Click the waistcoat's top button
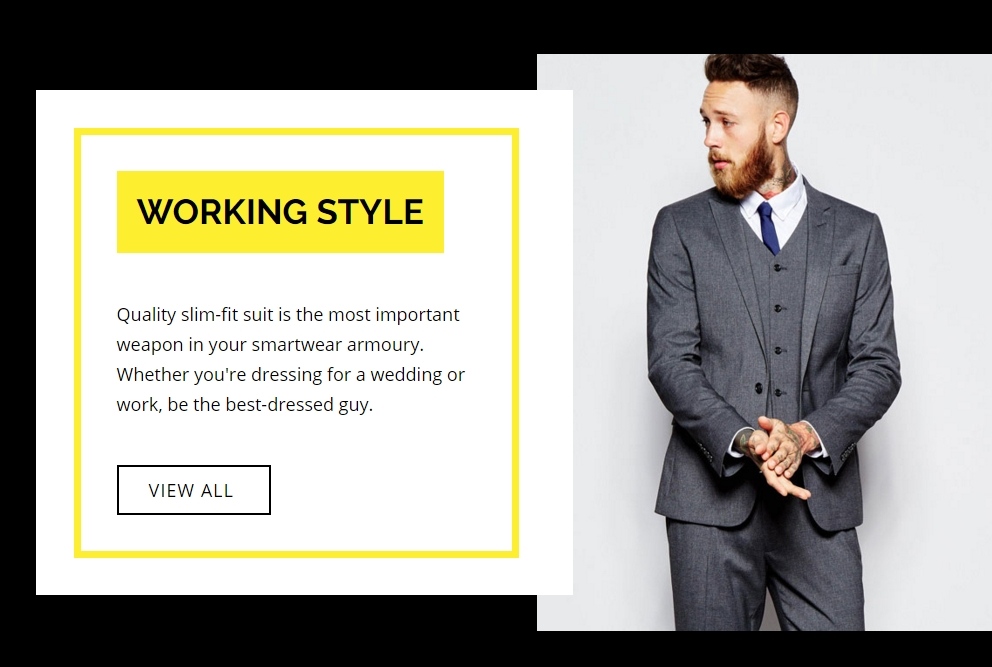This screenshot has width=992, height=667. (778, 268)
